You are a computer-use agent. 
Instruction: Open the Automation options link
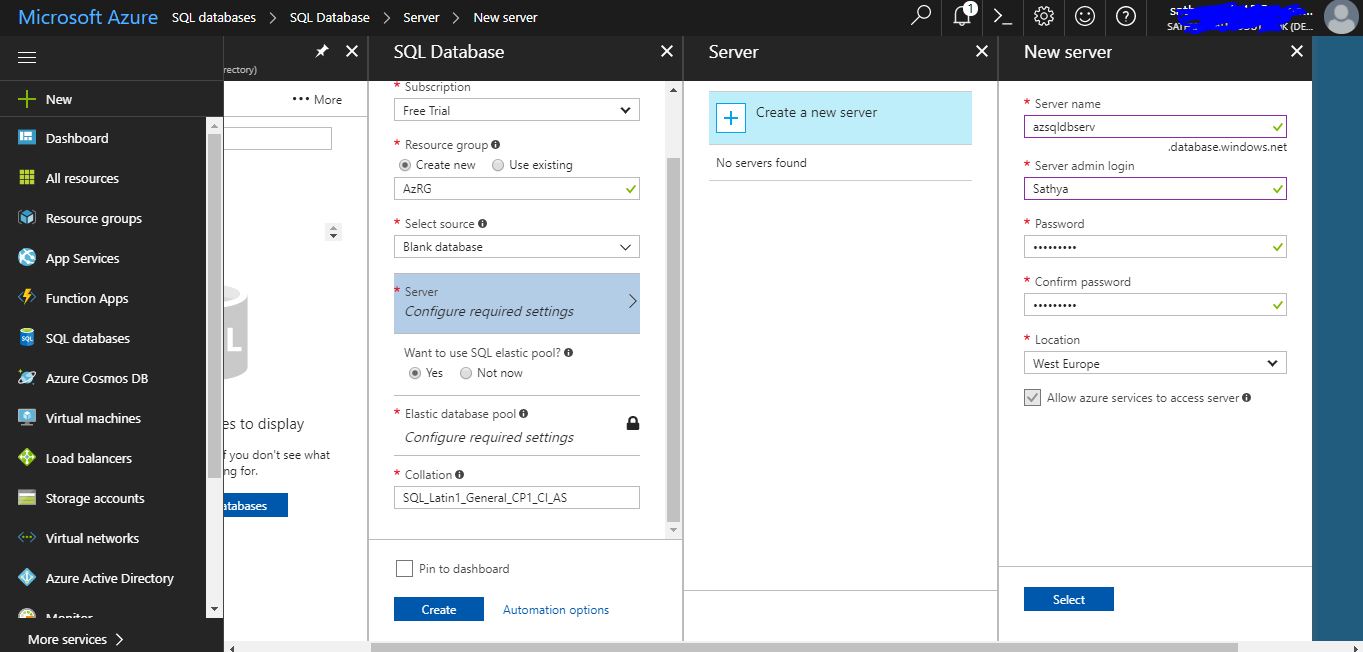[555, 608]
